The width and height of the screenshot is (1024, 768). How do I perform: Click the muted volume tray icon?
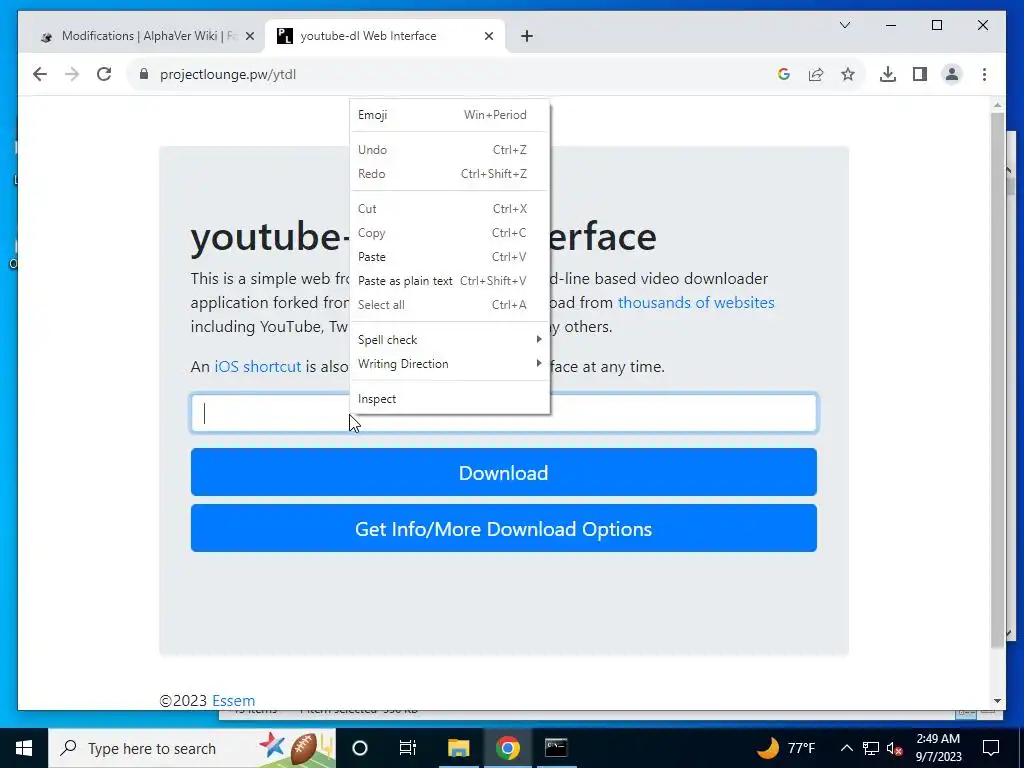coord(894,748)
